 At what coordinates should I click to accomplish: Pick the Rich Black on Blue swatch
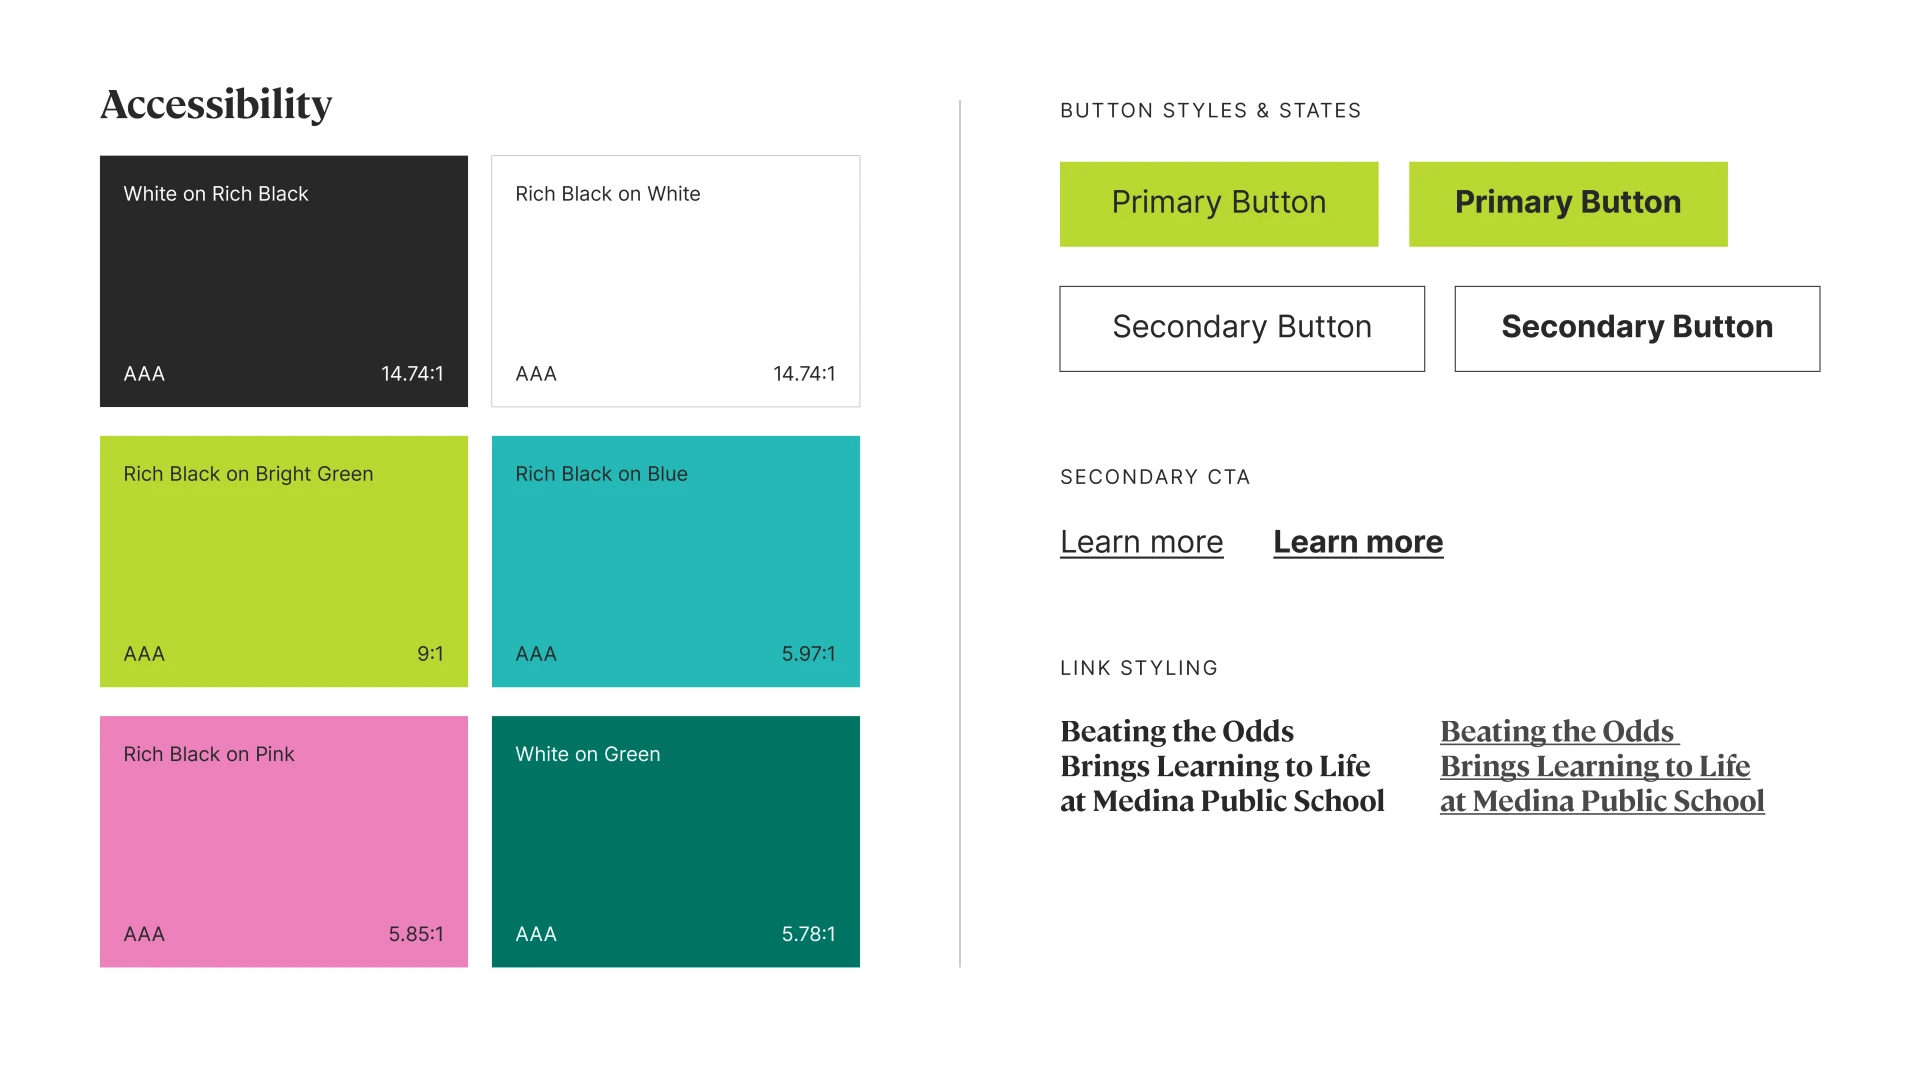coord(675,561)
